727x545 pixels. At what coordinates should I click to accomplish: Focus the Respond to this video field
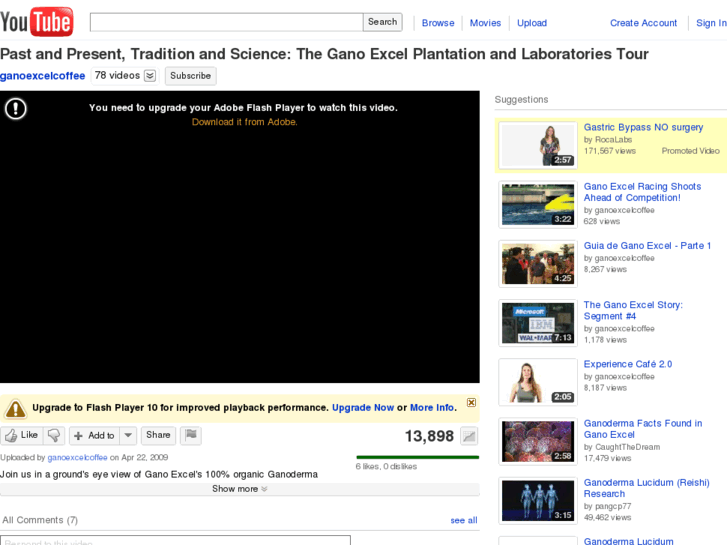(175, 540)
